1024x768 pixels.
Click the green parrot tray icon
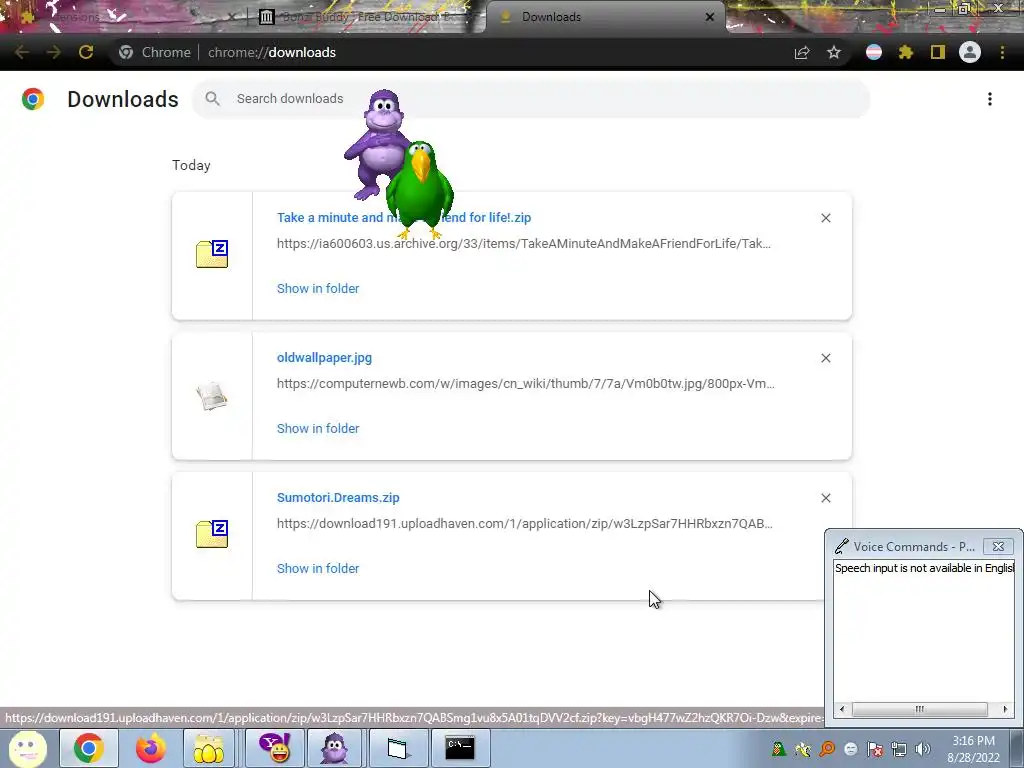click(x=778, y=749)
